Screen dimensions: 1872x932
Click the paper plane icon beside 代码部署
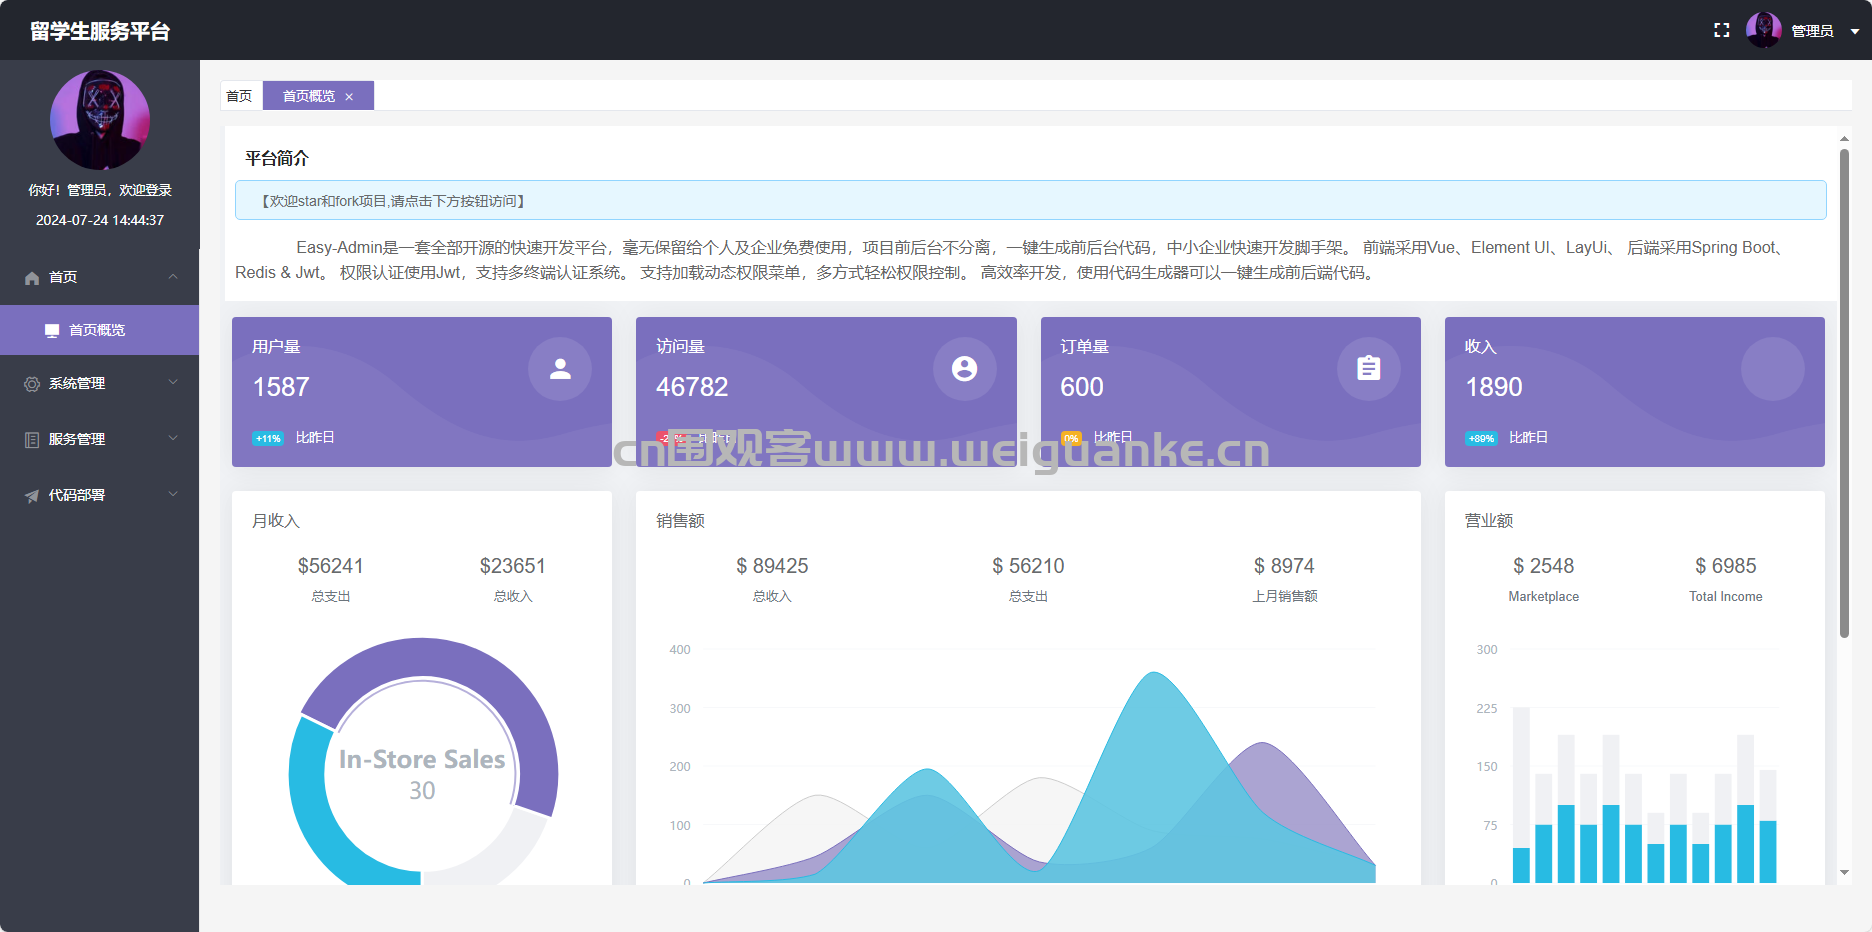(x=32, y=496)
